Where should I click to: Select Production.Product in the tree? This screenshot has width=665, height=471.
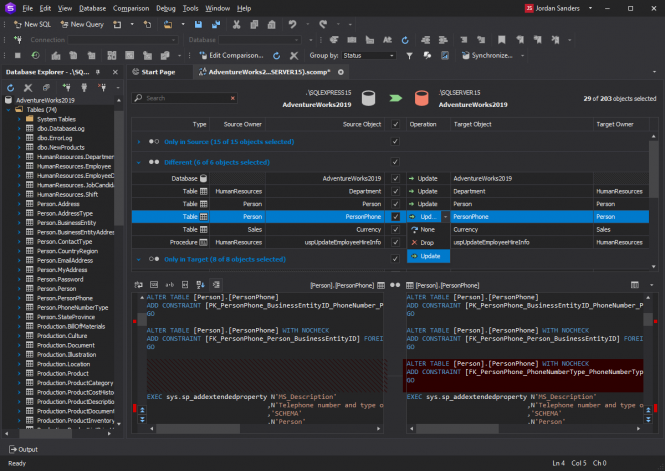click(x=62, y=373)
